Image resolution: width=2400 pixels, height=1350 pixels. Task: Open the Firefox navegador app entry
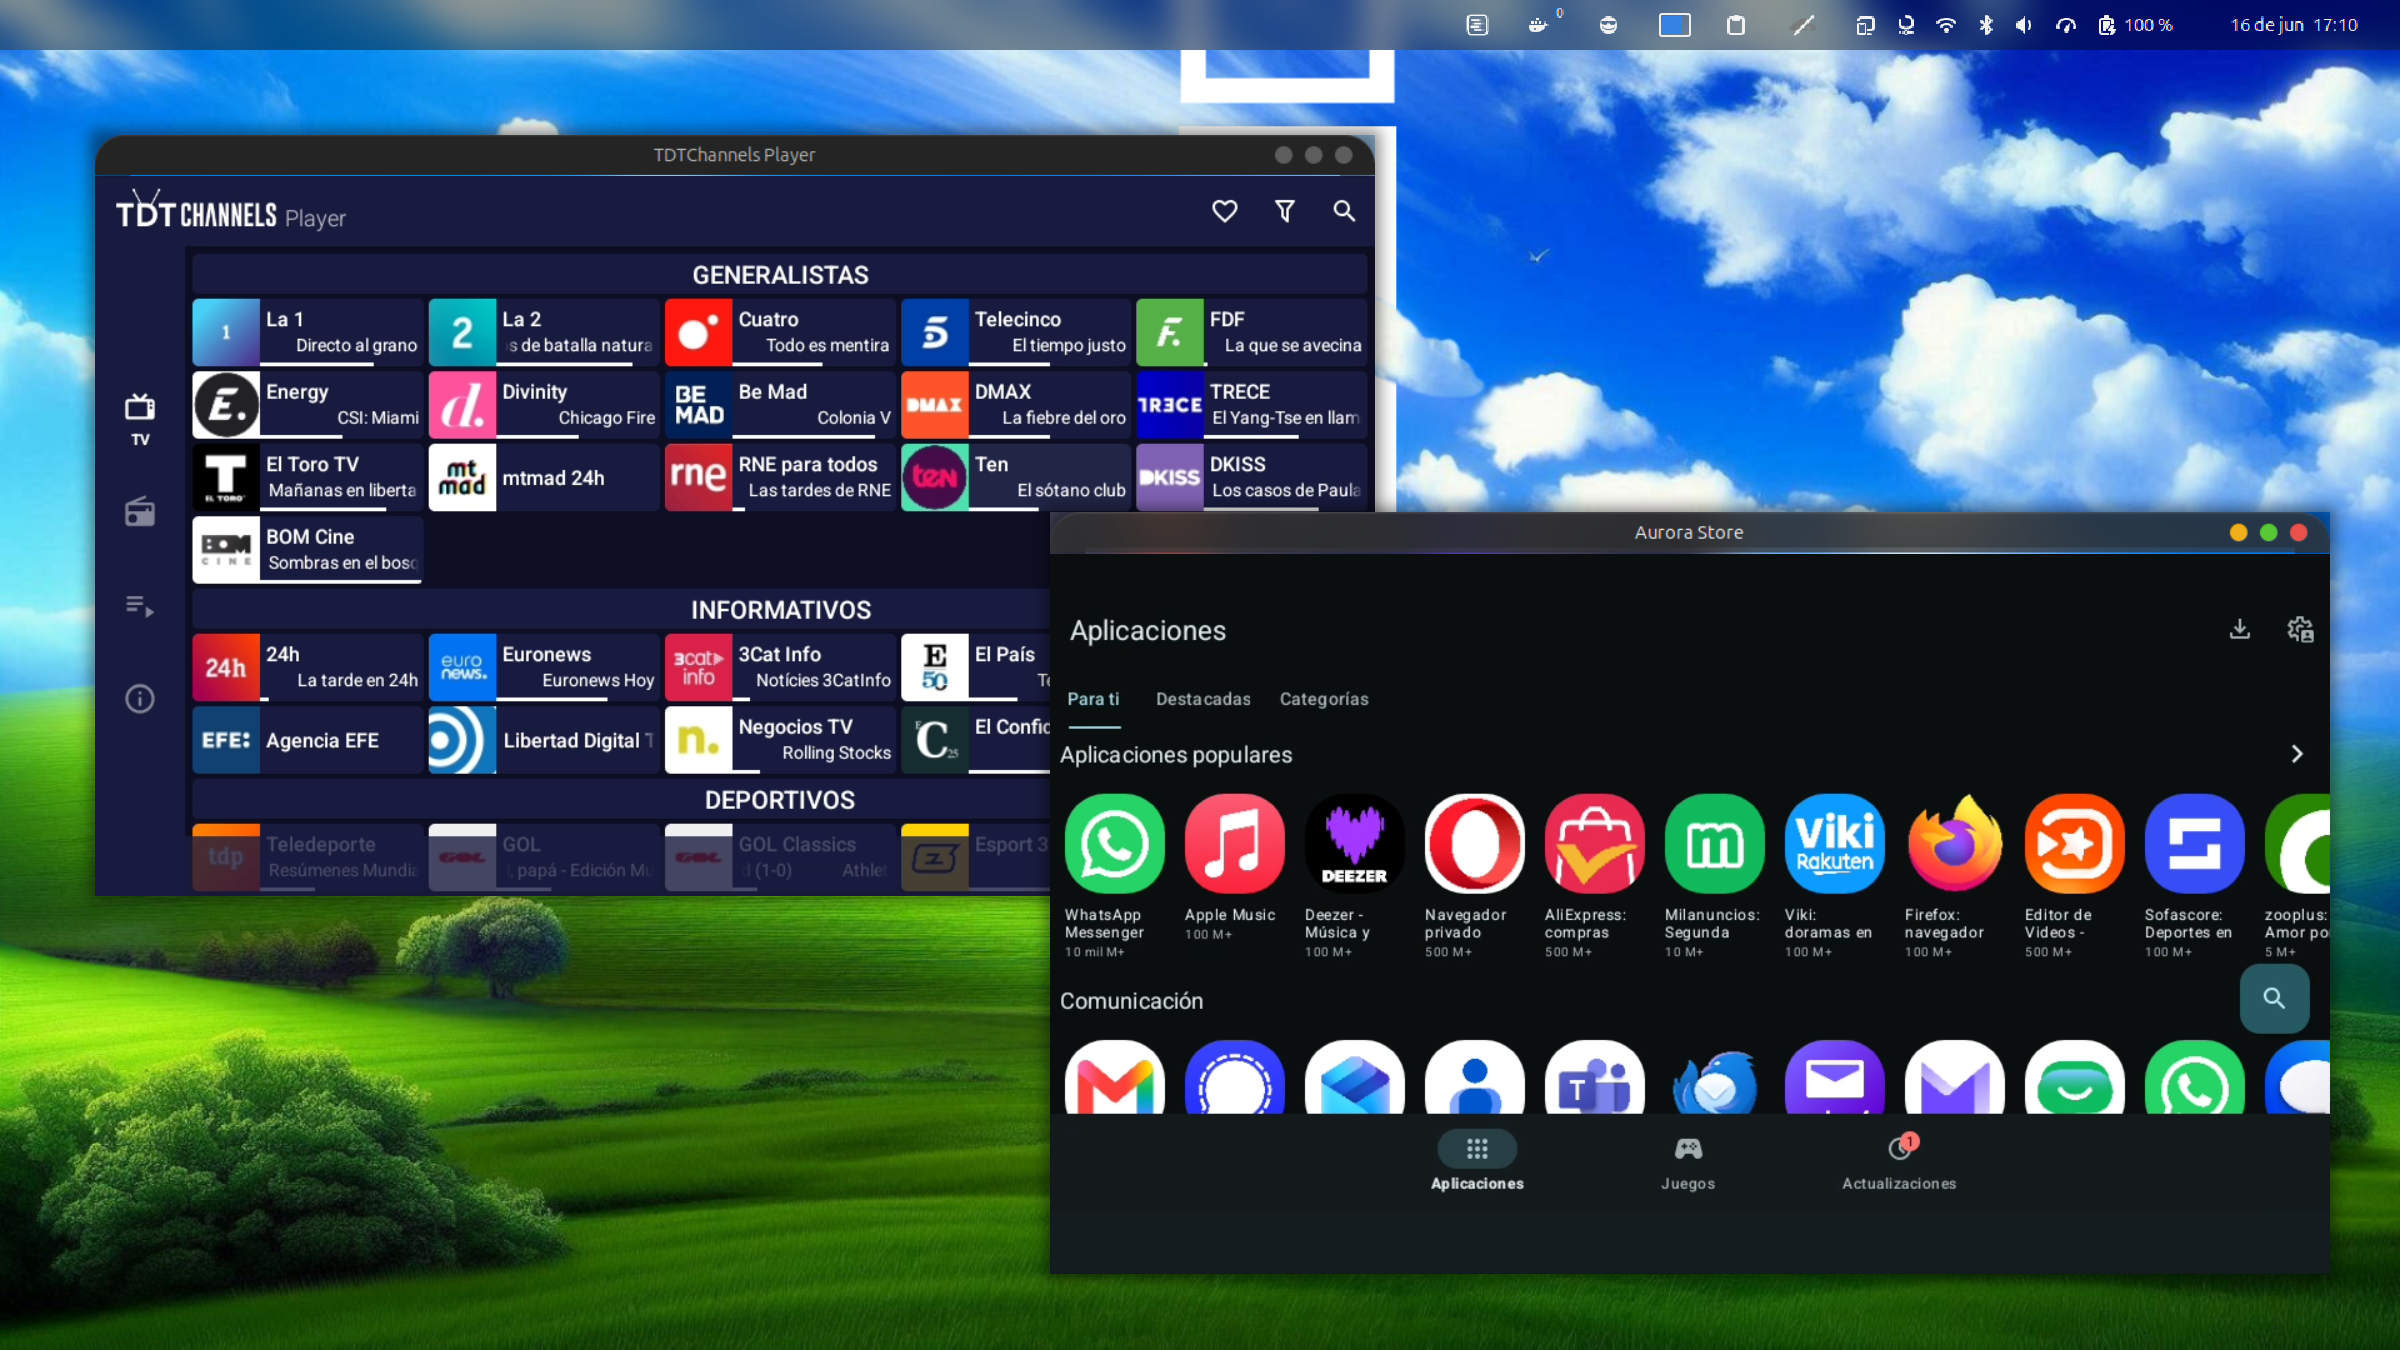1954,876
